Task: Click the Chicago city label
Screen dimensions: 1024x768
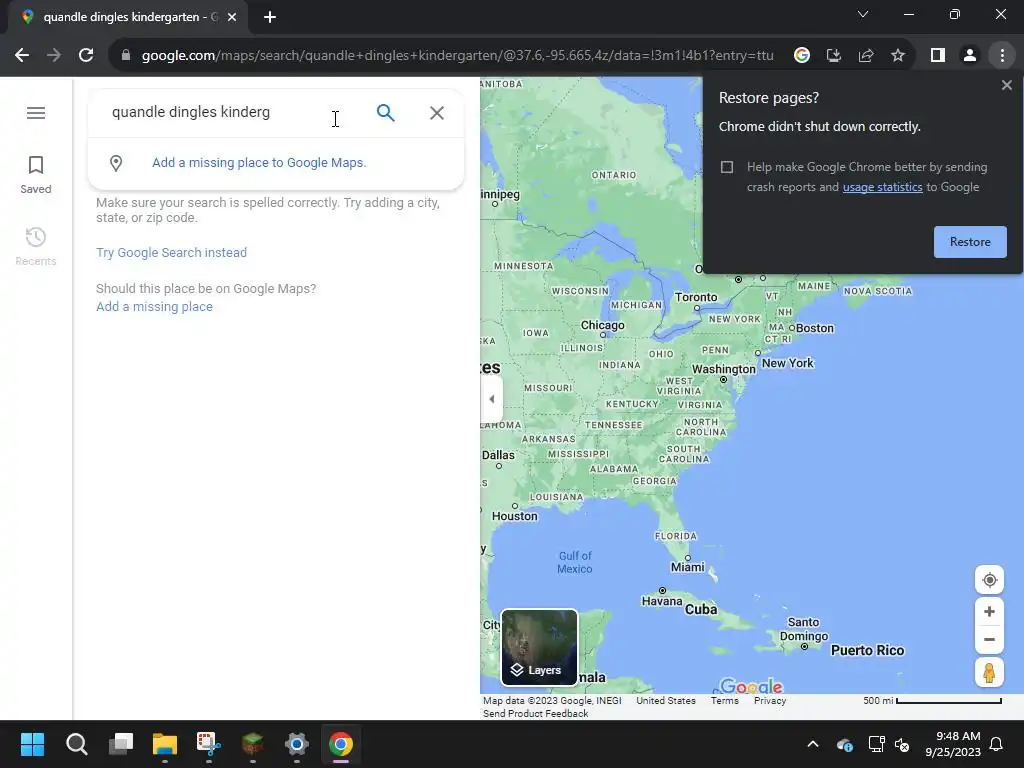Action: coord(602,325)
